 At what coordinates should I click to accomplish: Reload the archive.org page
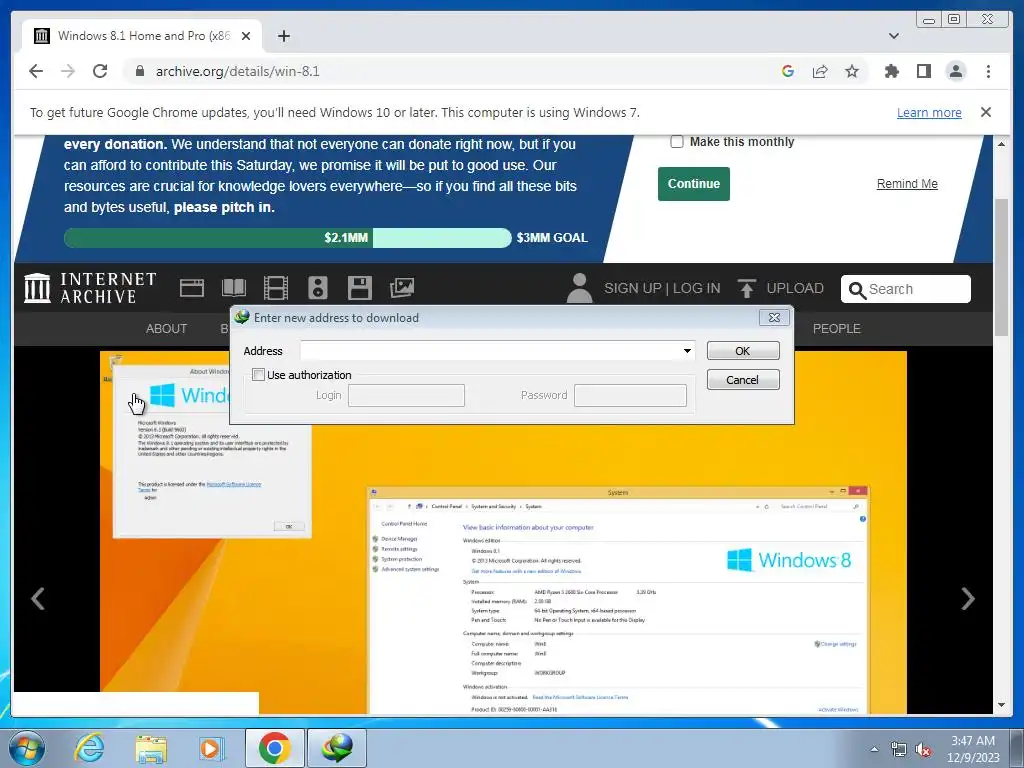pos(100,71)
